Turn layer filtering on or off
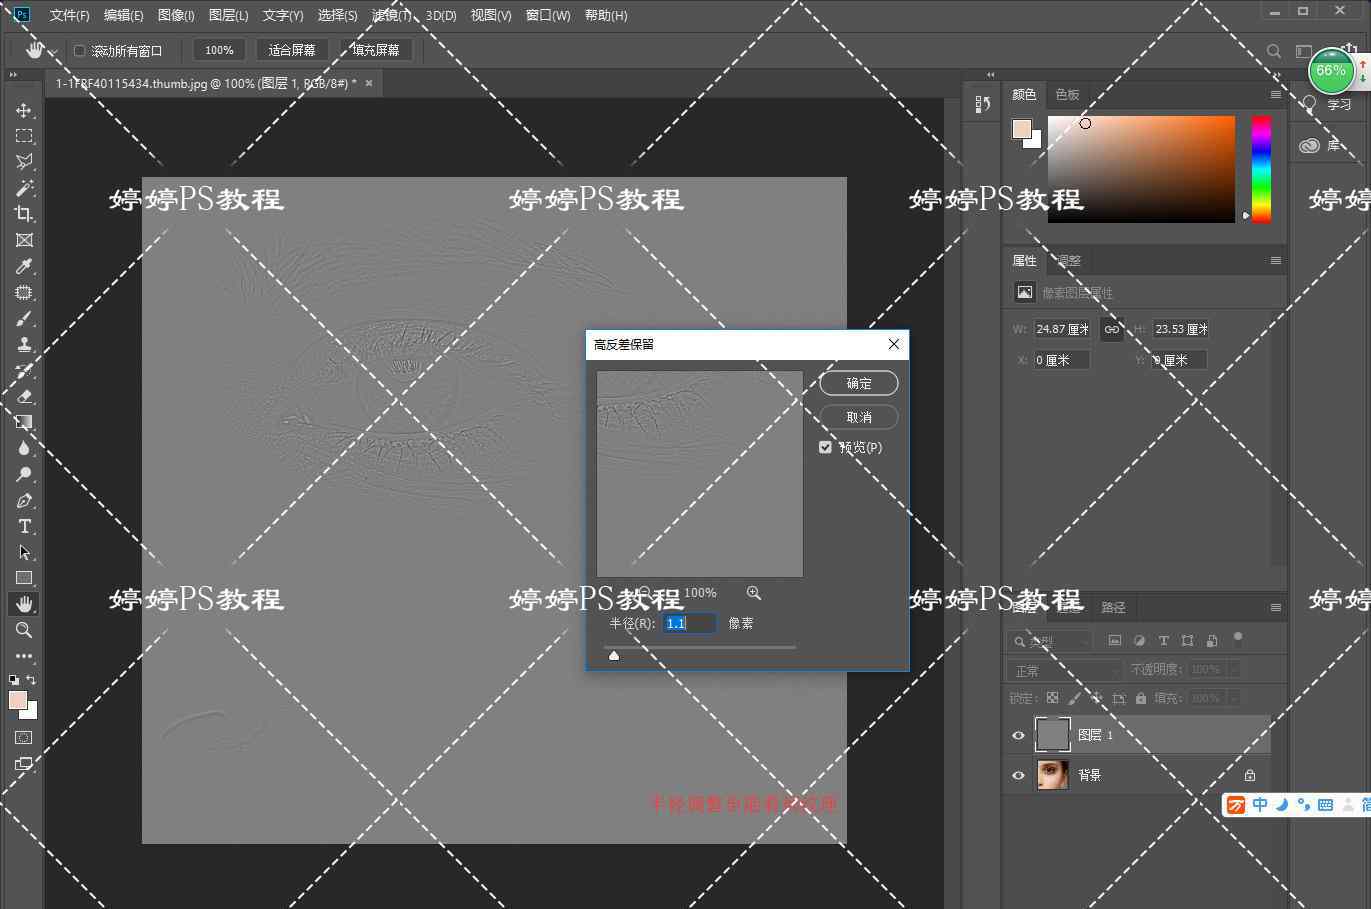The width and height of the screenshot is (1371, 909). tap(1238, 638)
